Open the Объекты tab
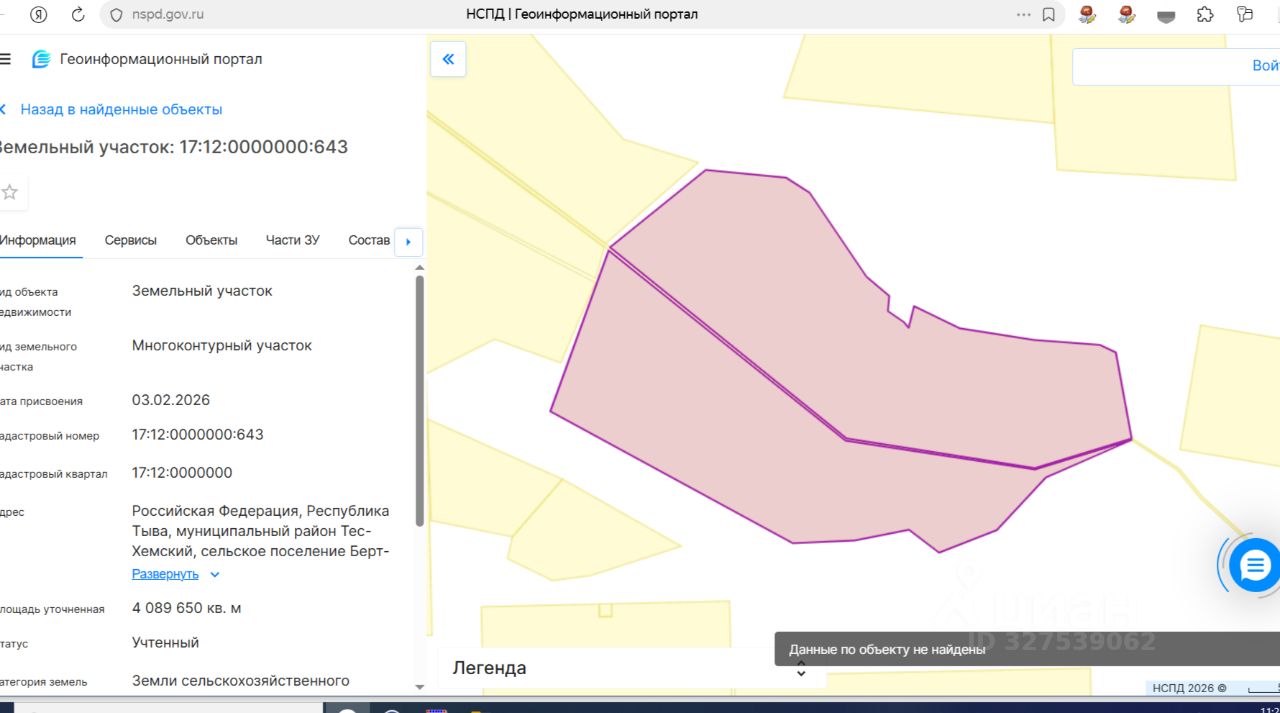Screen dimensions: 1280x713 212,240
